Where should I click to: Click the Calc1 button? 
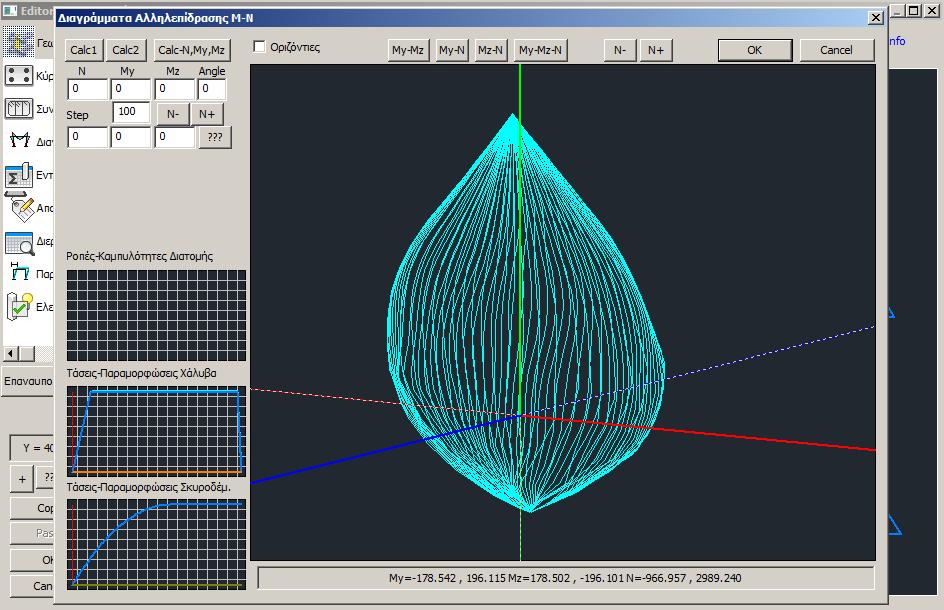click(84, 50)
